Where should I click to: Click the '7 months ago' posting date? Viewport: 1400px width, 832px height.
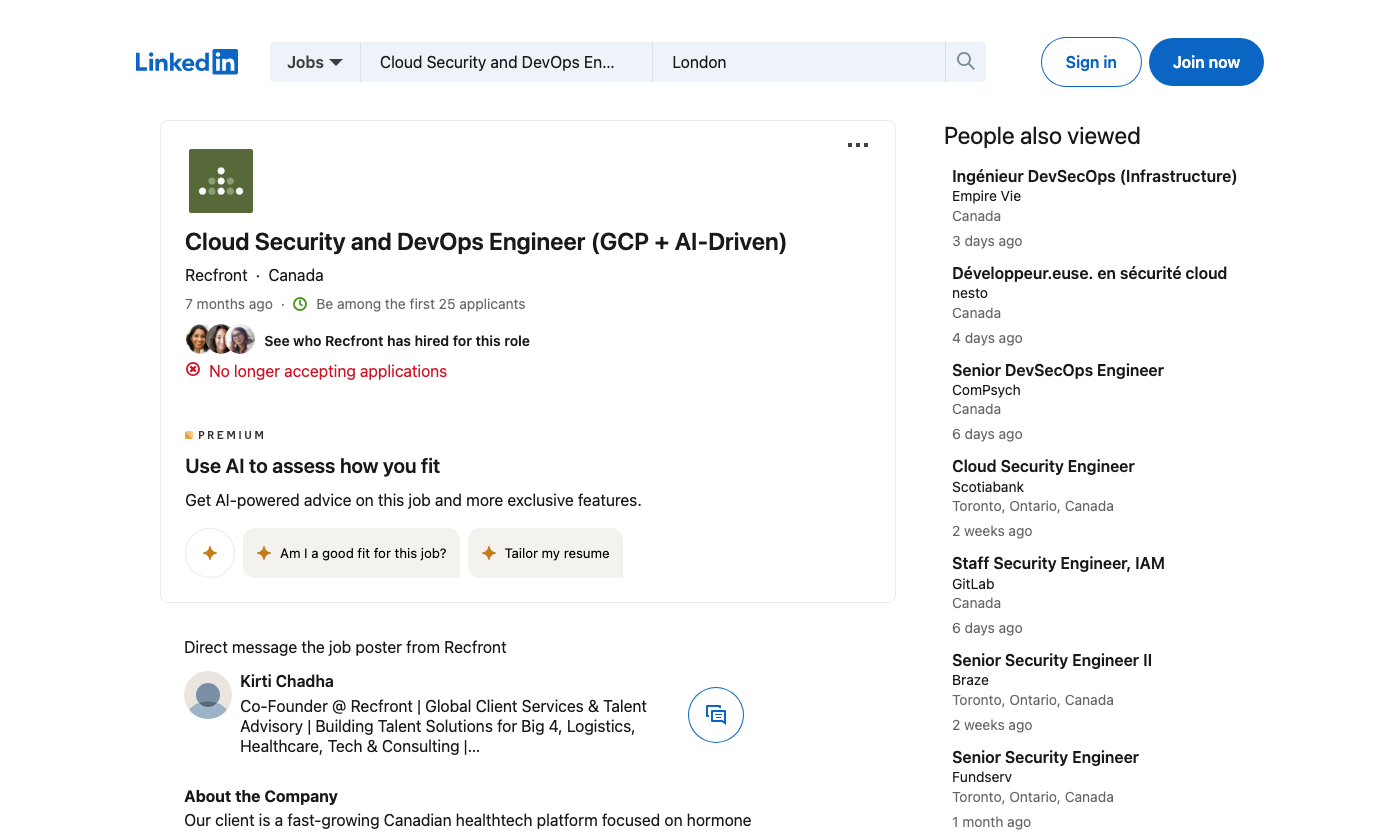(229, 304)
